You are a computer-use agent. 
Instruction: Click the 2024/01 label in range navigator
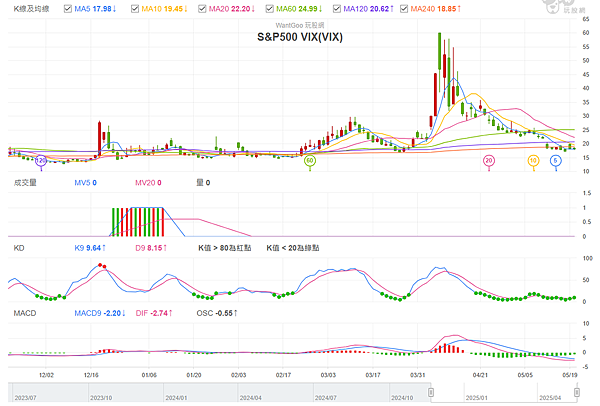[x=176, y=398]
